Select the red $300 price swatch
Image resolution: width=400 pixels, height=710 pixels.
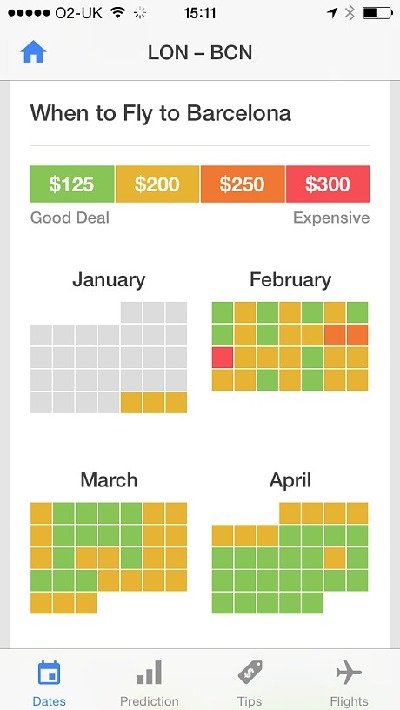click(328, 184)
